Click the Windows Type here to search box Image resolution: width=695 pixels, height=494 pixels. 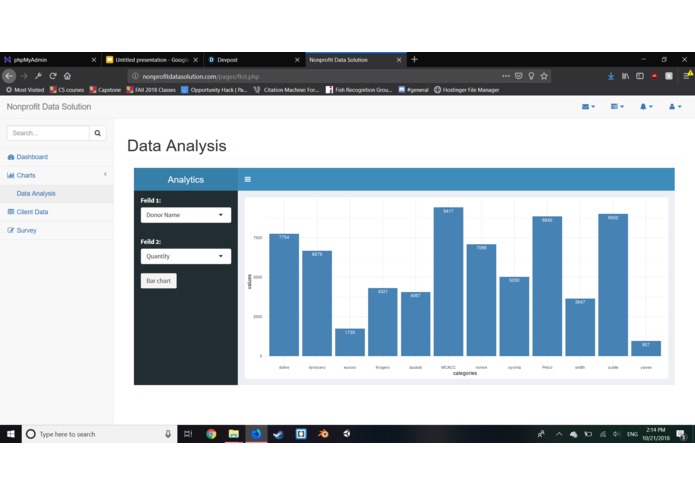click(x=97, y=434)
